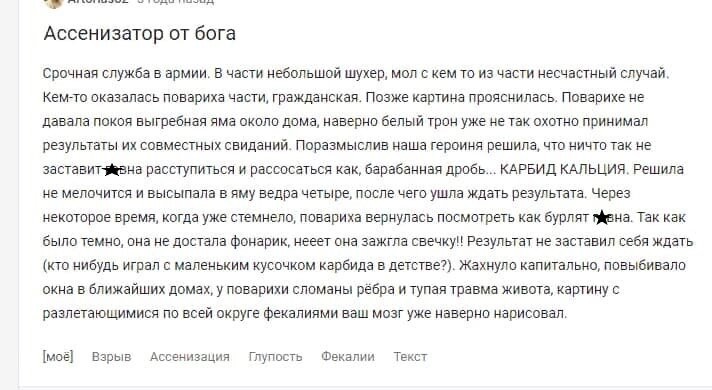Click the black star after "бурлят"
This screenshot has width=712, height=390.
(x=602, y=217)
